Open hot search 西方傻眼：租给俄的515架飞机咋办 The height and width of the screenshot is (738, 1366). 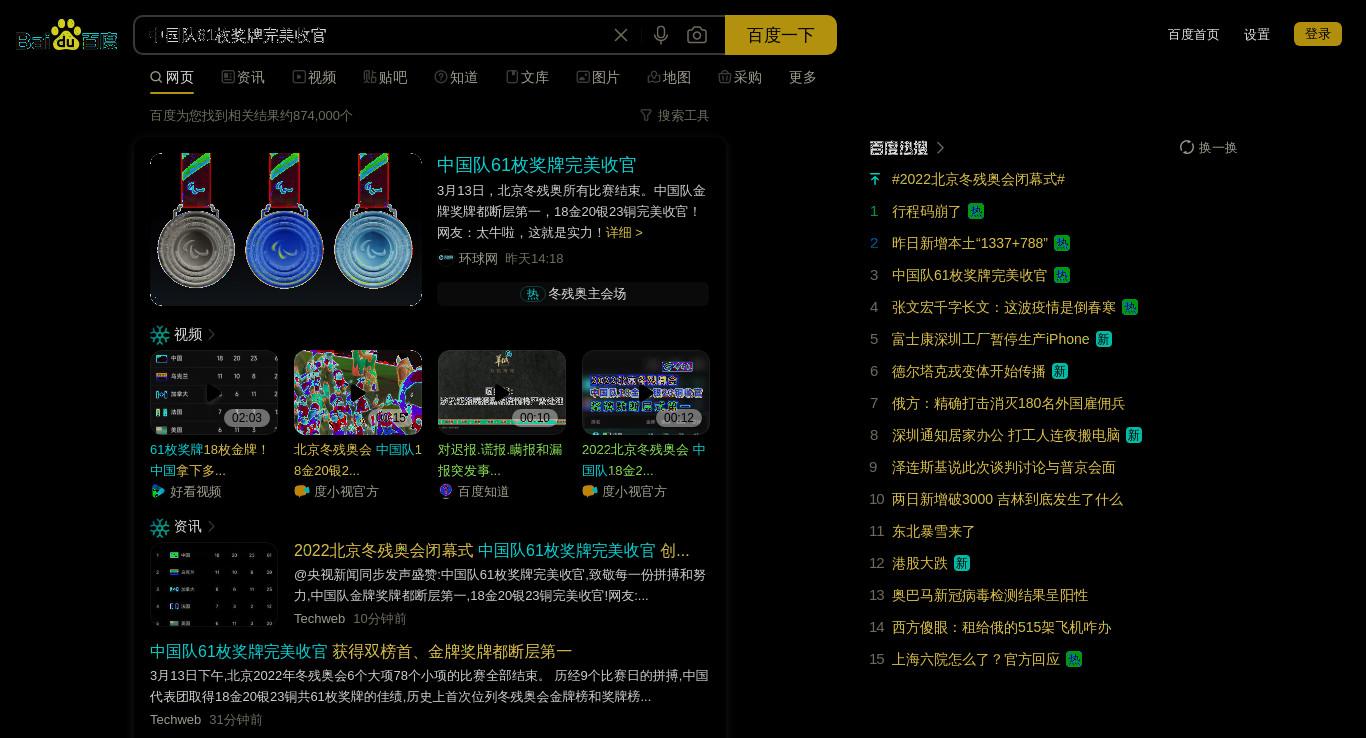point(1001,627)
